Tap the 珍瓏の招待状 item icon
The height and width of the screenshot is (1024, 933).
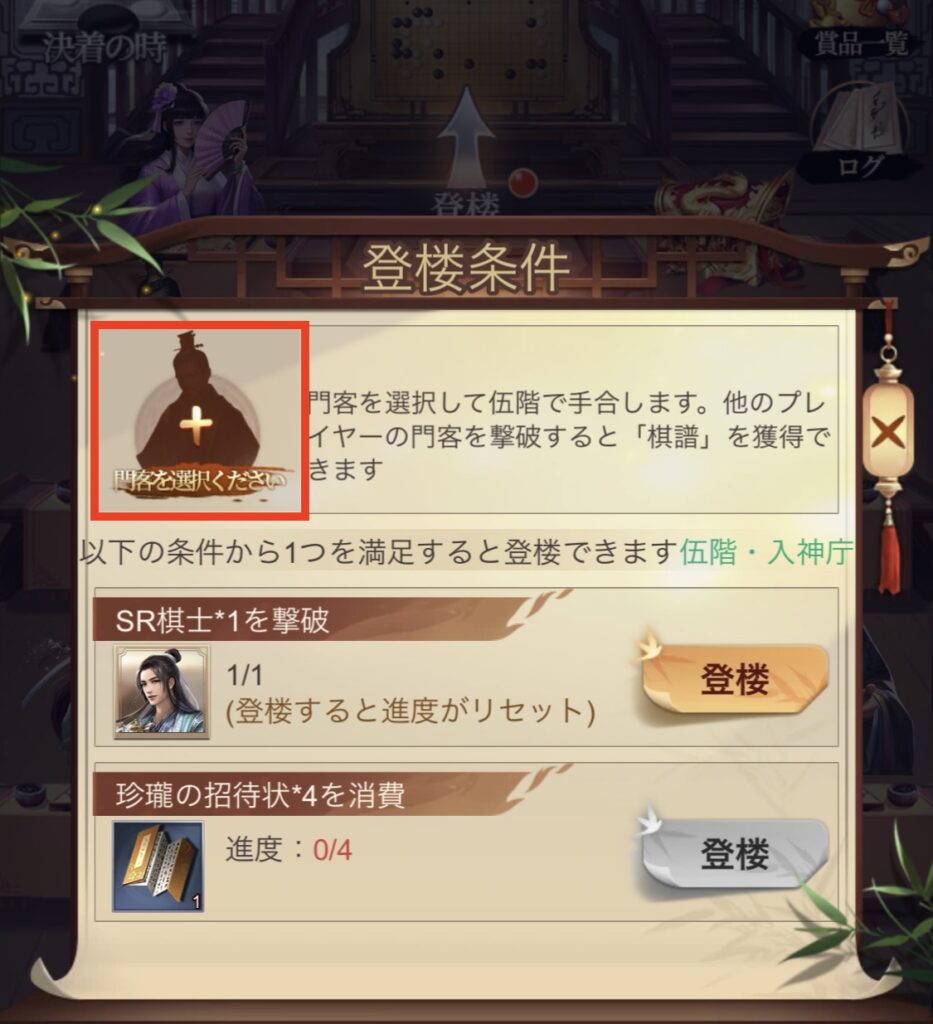coord(159,866)
